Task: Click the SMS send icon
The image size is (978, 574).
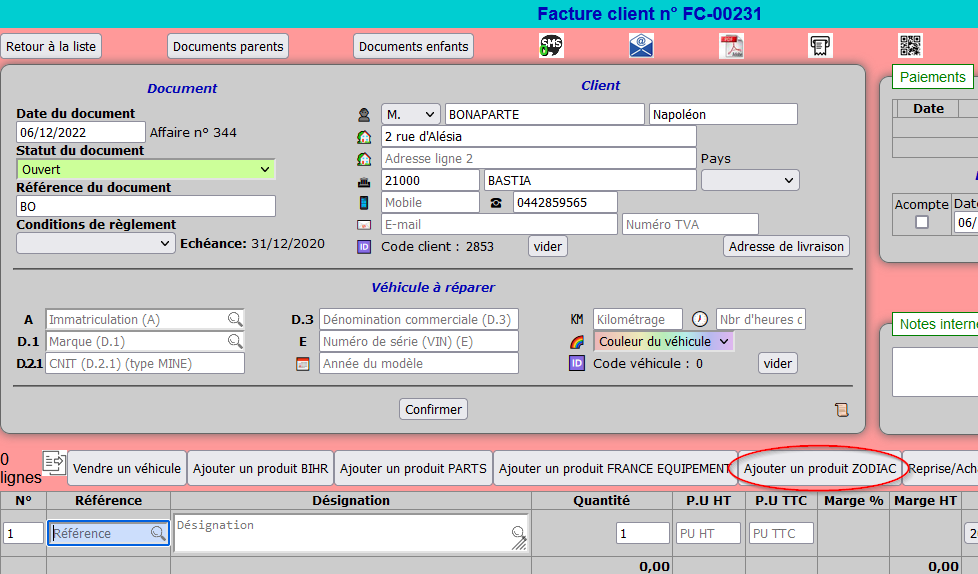Action: click(551, 46)
